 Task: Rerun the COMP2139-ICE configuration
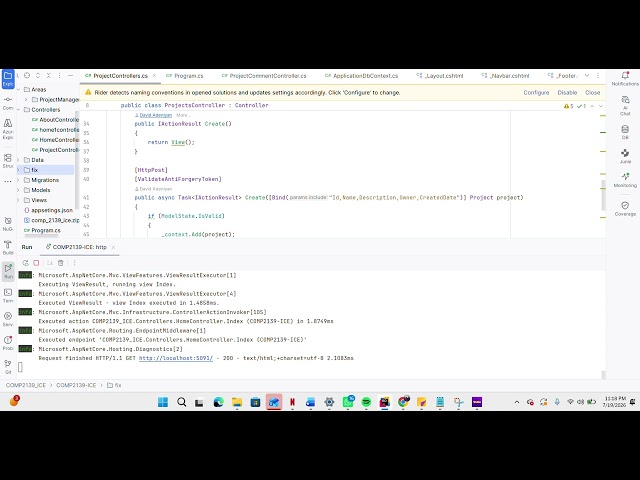pyautogui.click(x=25, y=263)
